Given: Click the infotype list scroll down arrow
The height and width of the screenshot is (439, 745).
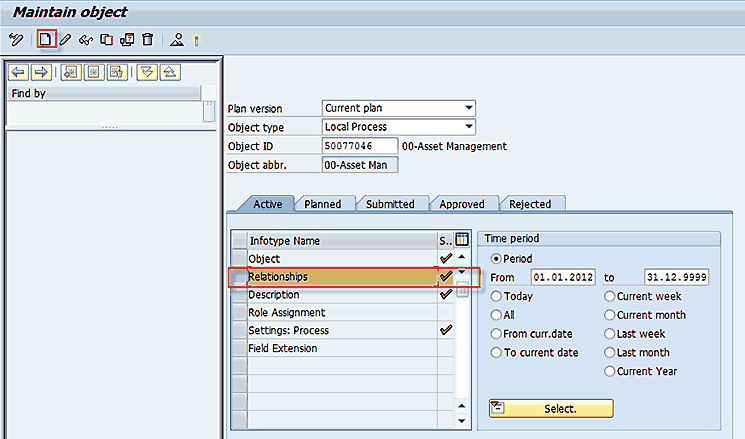Looking at the screenshot, I should (461, 406).
